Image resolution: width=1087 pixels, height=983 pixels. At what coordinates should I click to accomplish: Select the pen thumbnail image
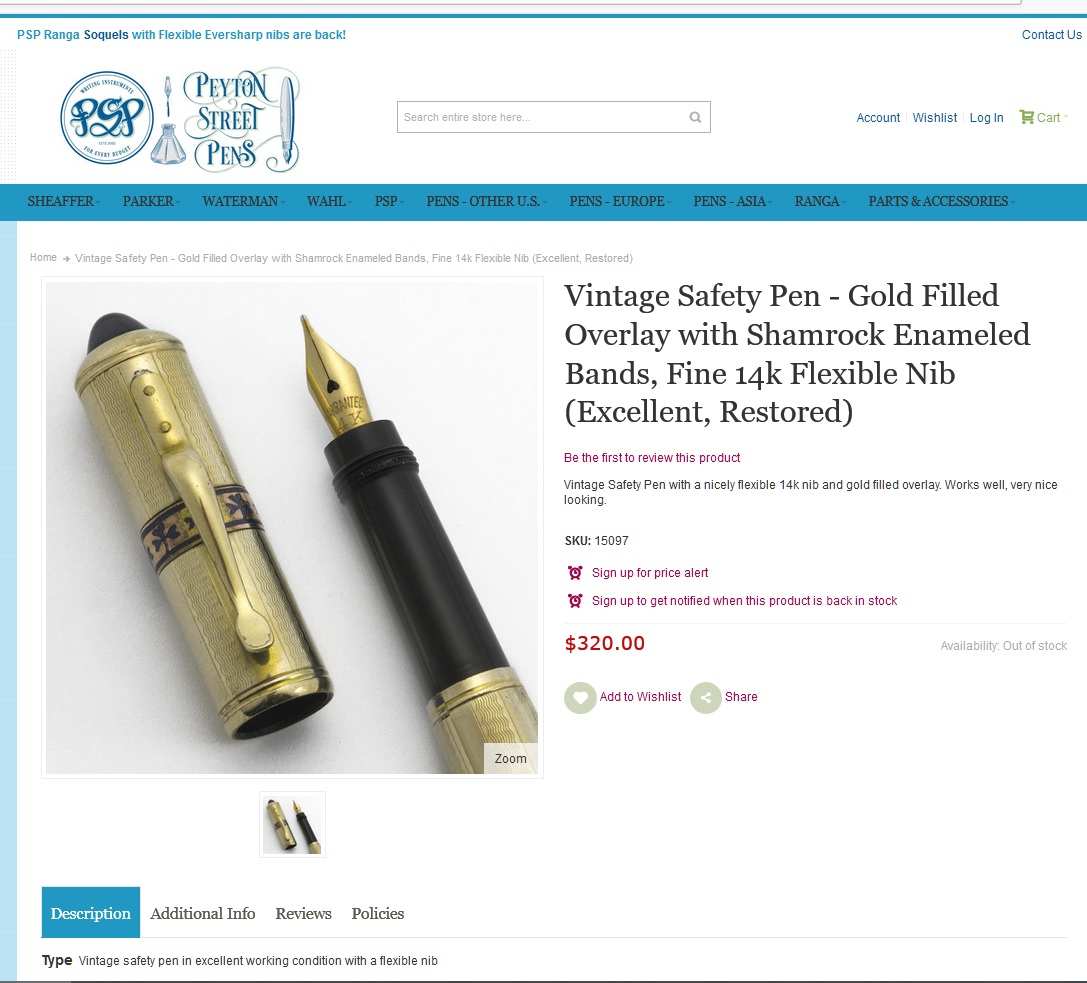tap(293, 824)
